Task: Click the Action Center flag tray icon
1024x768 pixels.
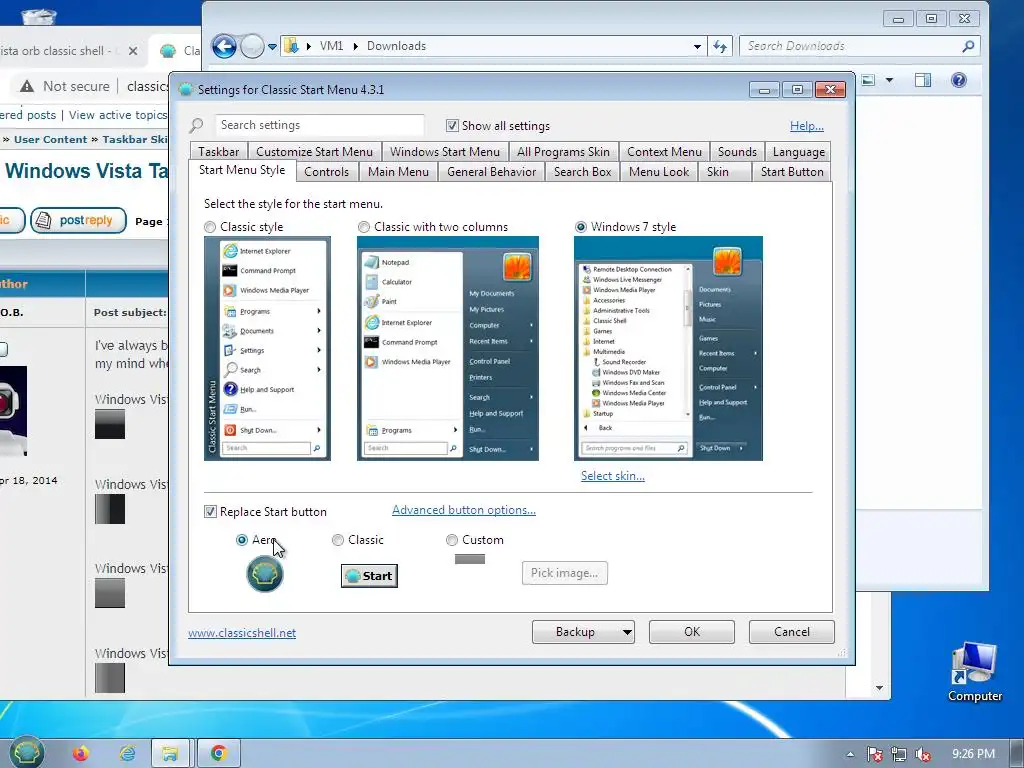Action: 874,754
